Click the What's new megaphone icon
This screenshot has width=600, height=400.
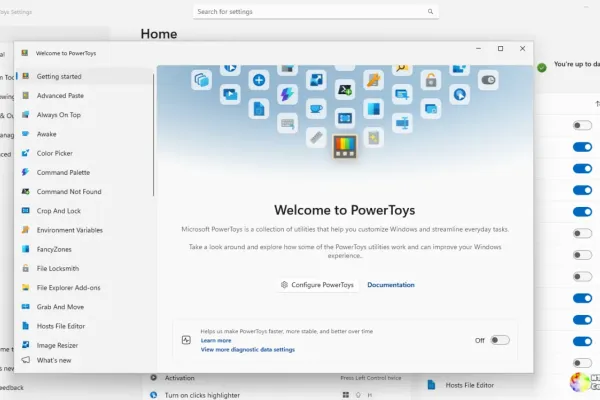tap(26, 360)
